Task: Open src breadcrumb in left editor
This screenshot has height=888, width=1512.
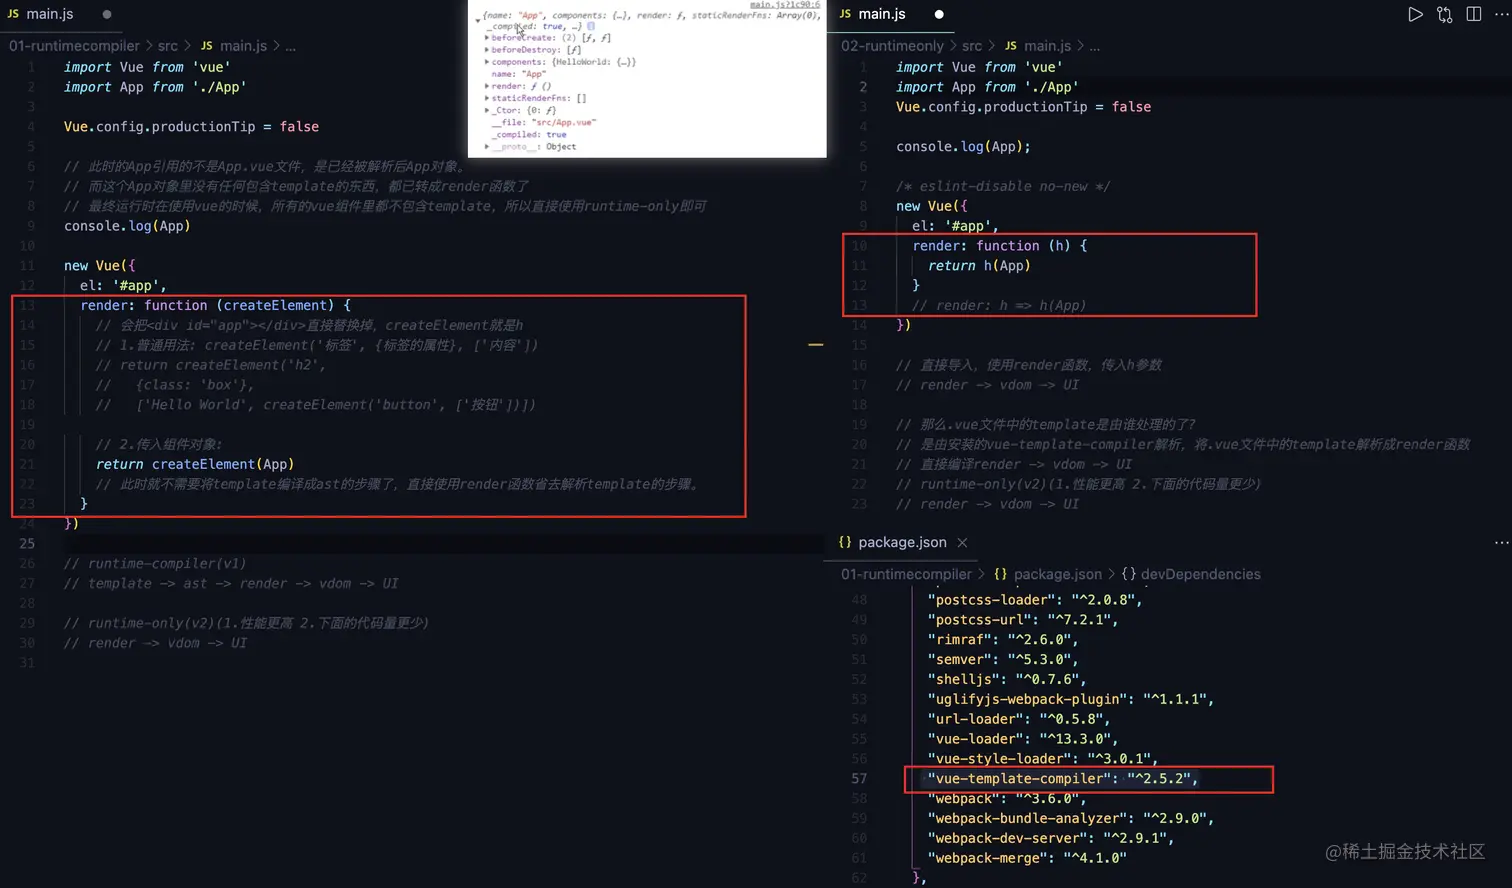Action: (x=167, y=46)
